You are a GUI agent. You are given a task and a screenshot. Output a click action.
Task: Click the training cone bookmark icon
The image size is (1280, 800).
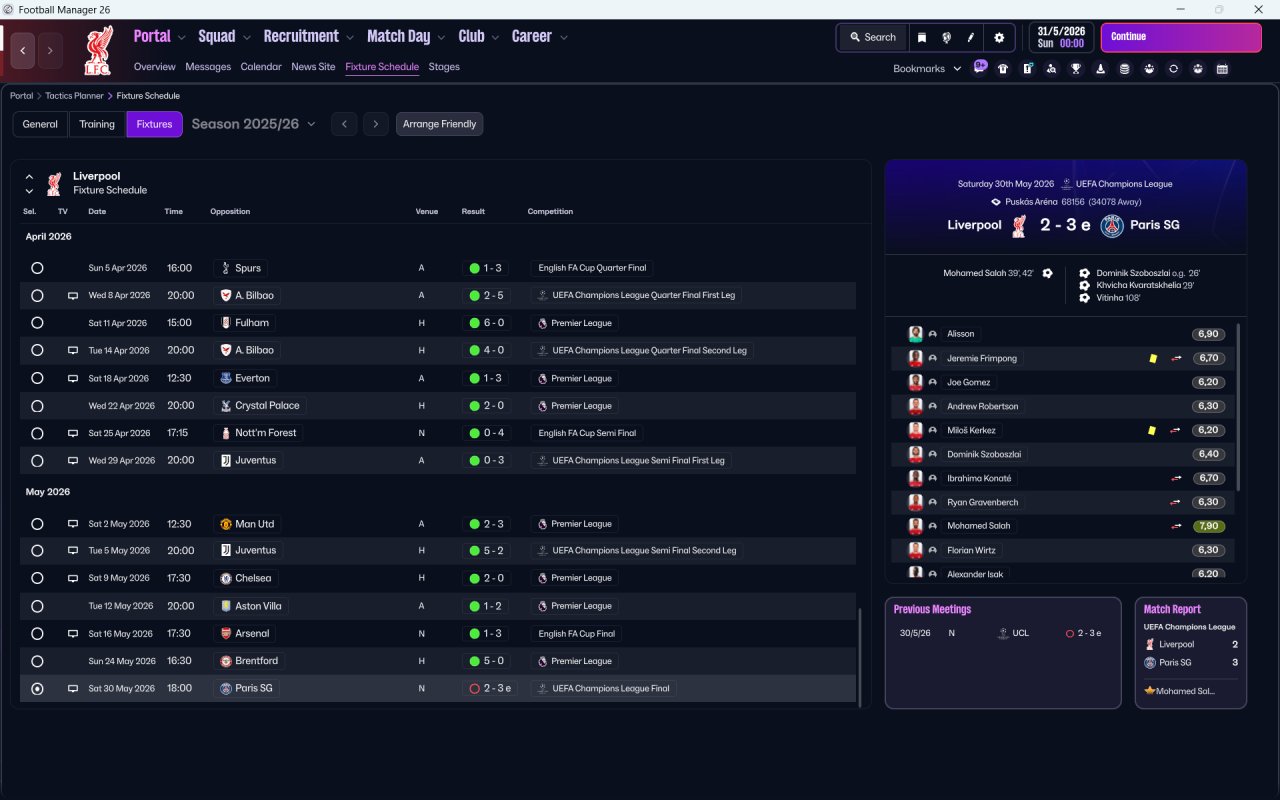pyautogui.click(x=1100, y=69)
